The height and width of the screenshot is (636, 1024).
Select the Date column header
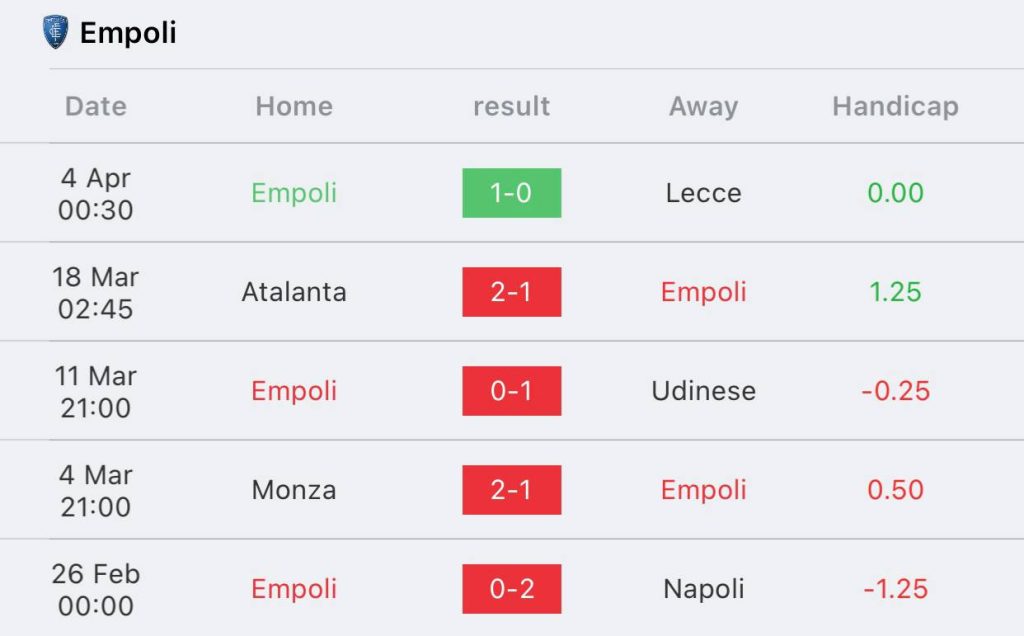(x=96, y=106)
